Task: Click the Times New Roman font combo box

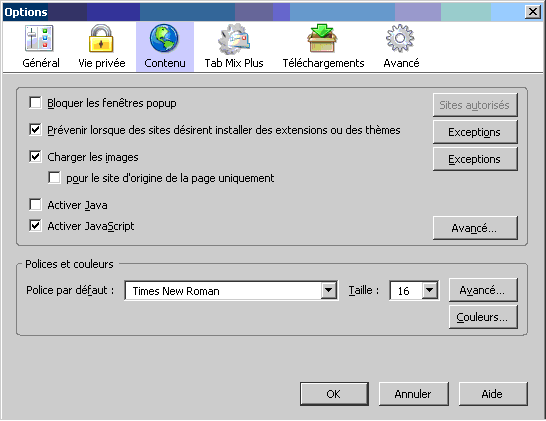Action: (231, 290)
